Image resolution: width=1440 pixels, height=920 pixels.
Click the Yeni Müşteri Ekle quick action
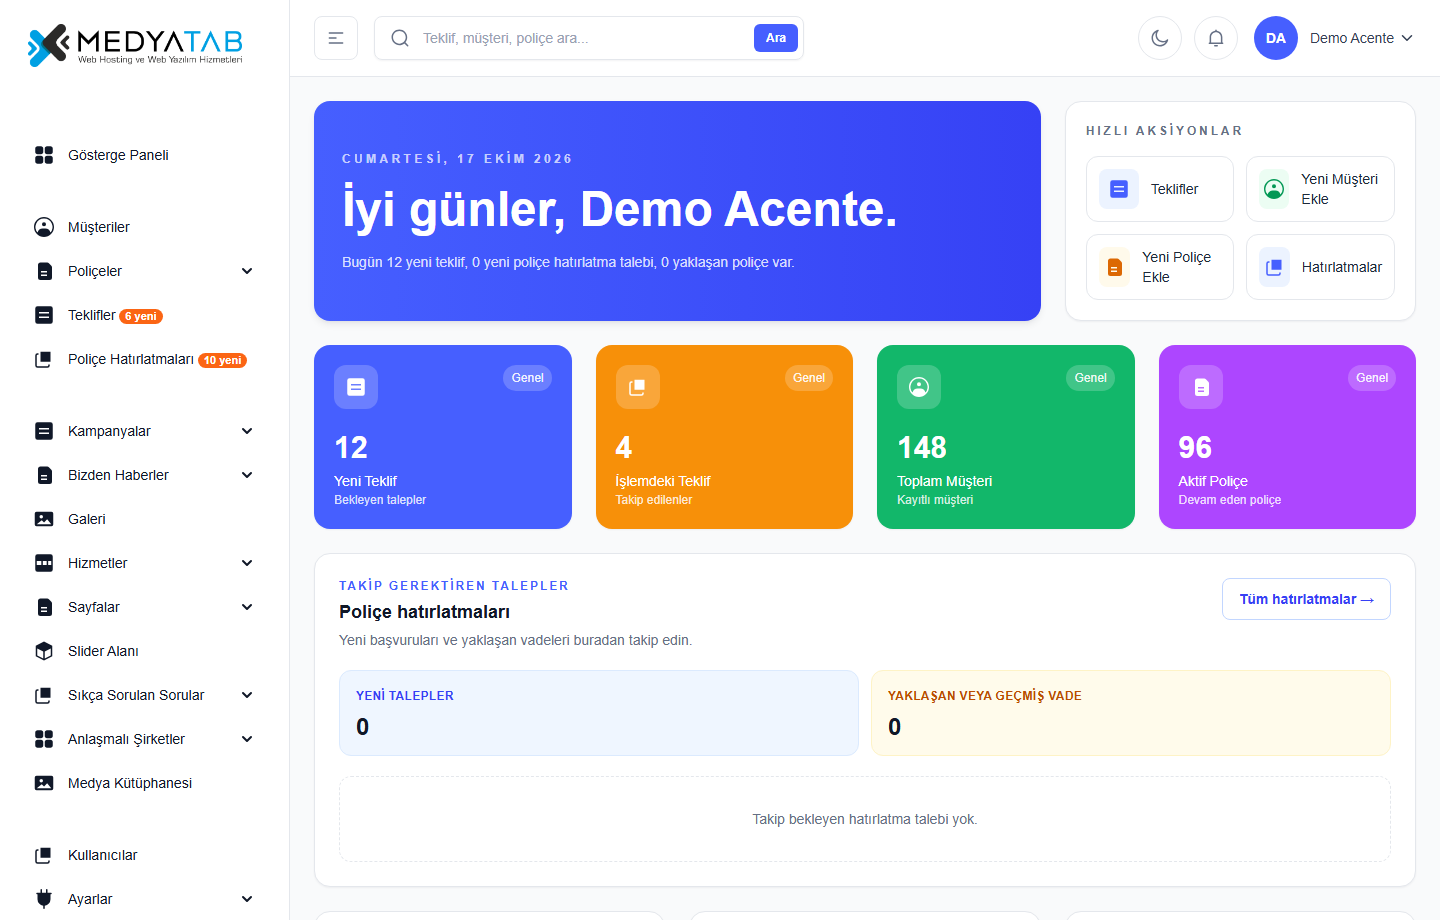coord(1320,189)
